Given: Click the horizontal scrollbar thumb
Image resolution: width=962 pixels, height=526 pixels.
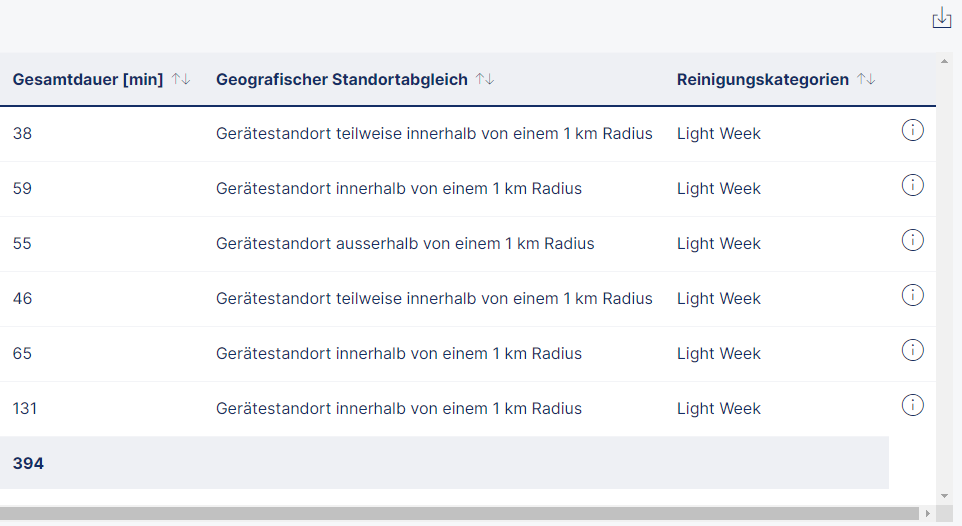Looking at the screenshot, I should tap(460, 513).
